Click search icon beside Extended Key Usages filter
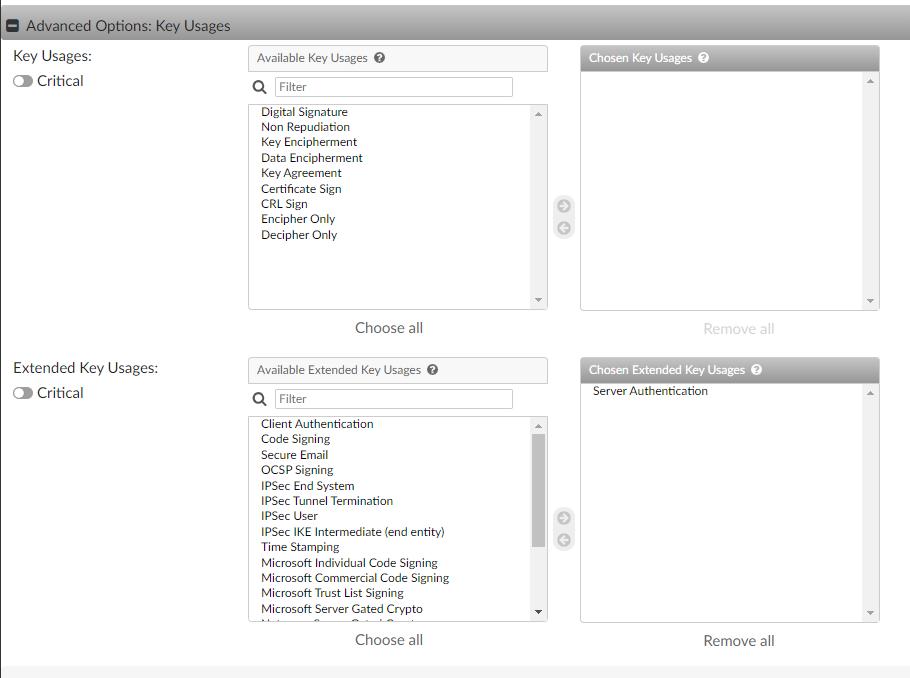This screenshot has width=910, height=678. 260,399
